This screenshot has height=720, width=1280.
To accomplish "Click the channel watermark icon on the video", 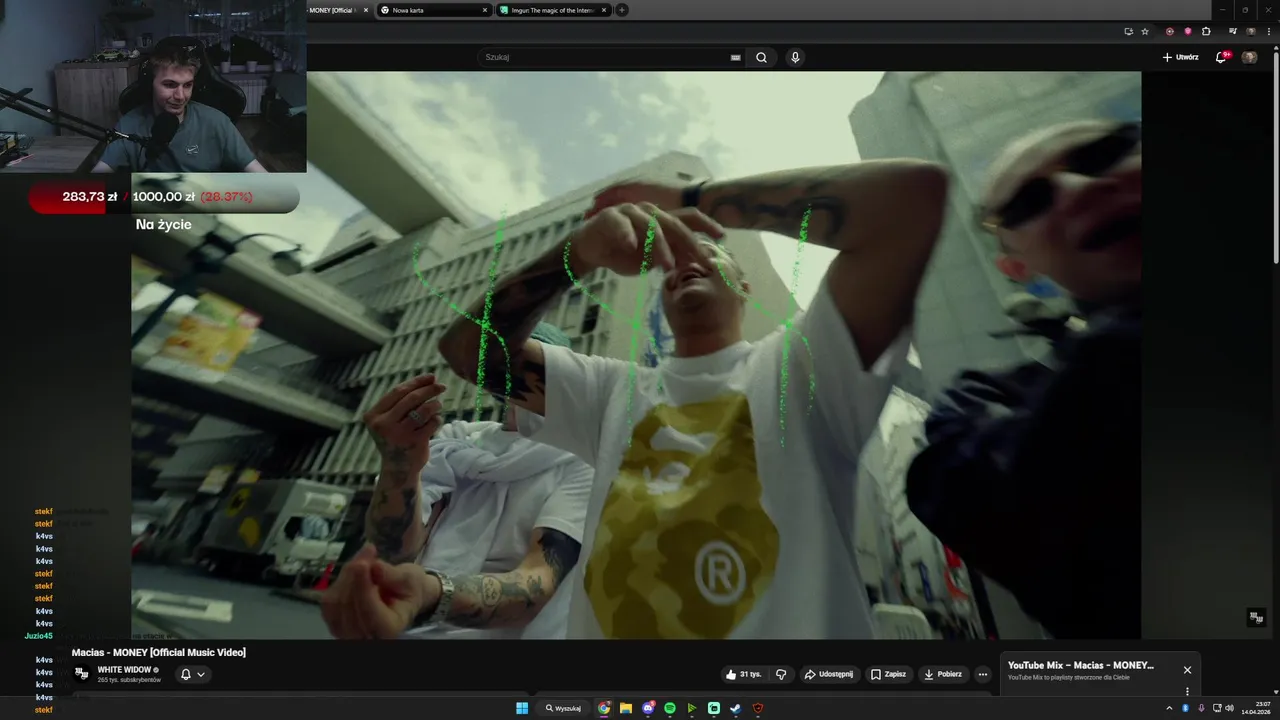I will pyautogui.click(x=1256, y=618).
